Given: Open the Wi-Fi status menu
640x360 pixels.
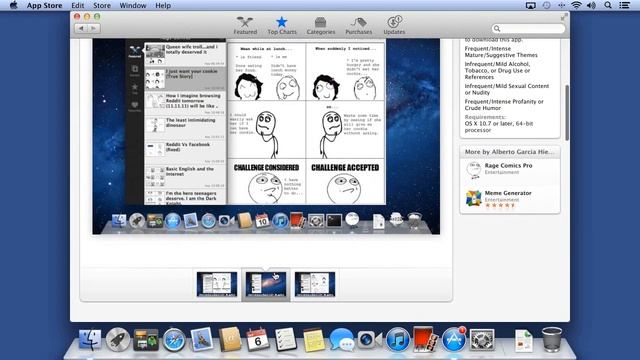Looking at the screenshot, I should 576,5.
